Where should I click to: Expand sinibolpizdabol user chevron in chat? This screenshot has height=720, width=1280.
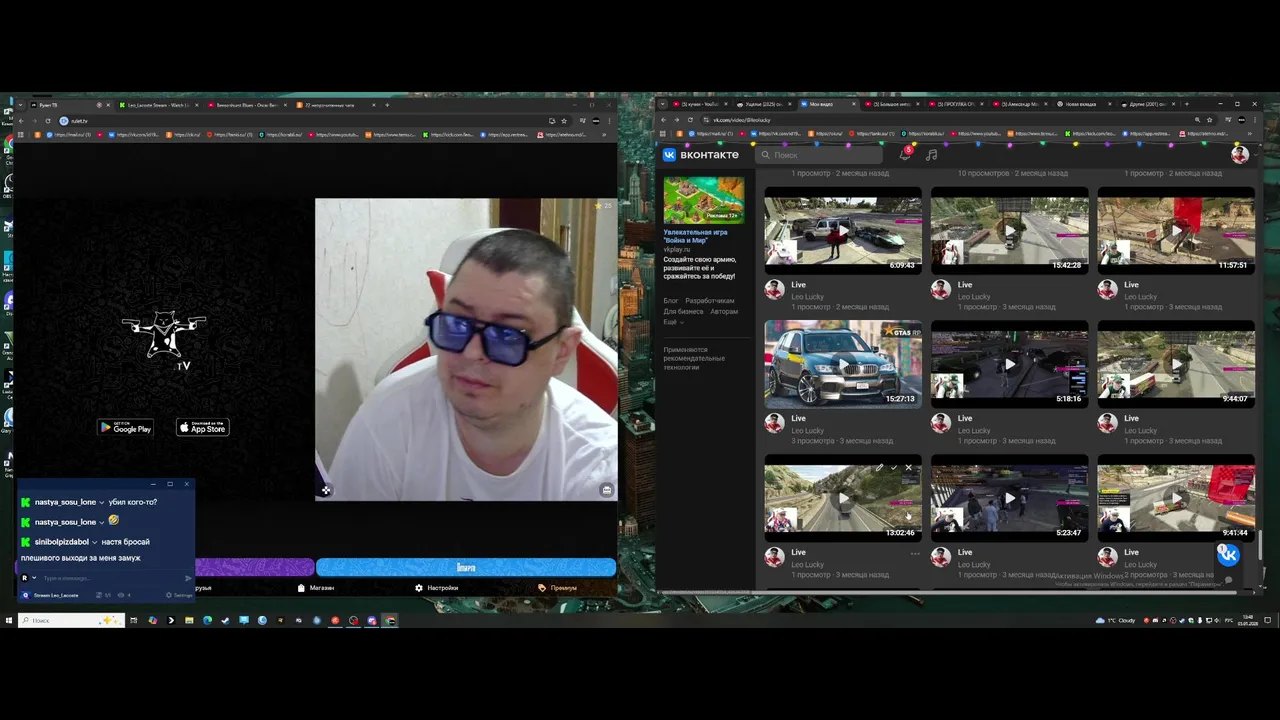point(94,542)
